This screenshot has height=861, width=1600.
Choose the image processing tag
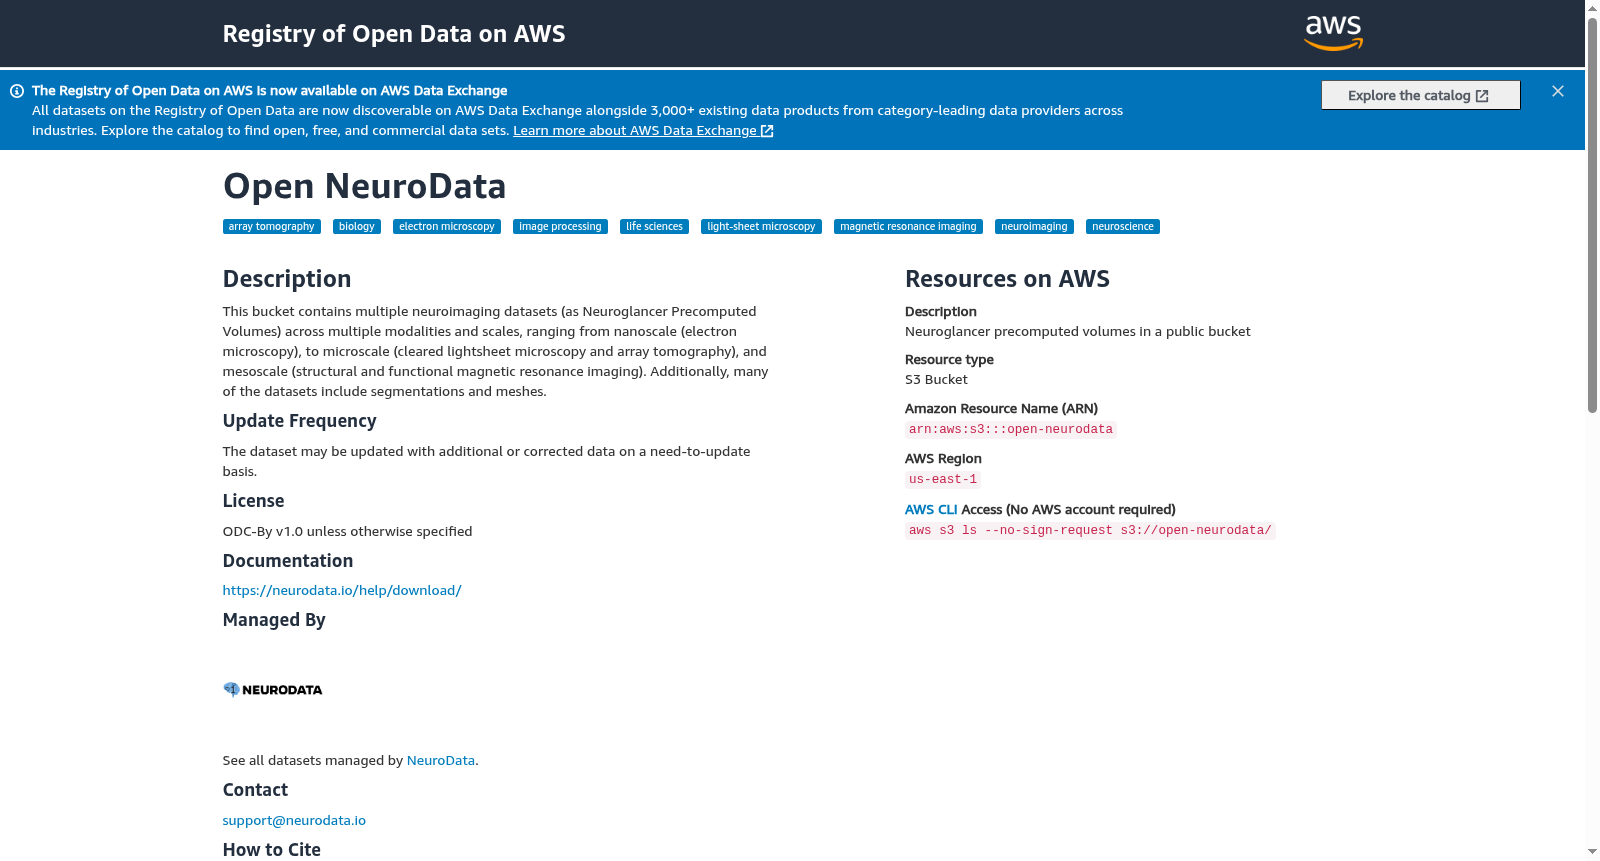coord(560,226)
